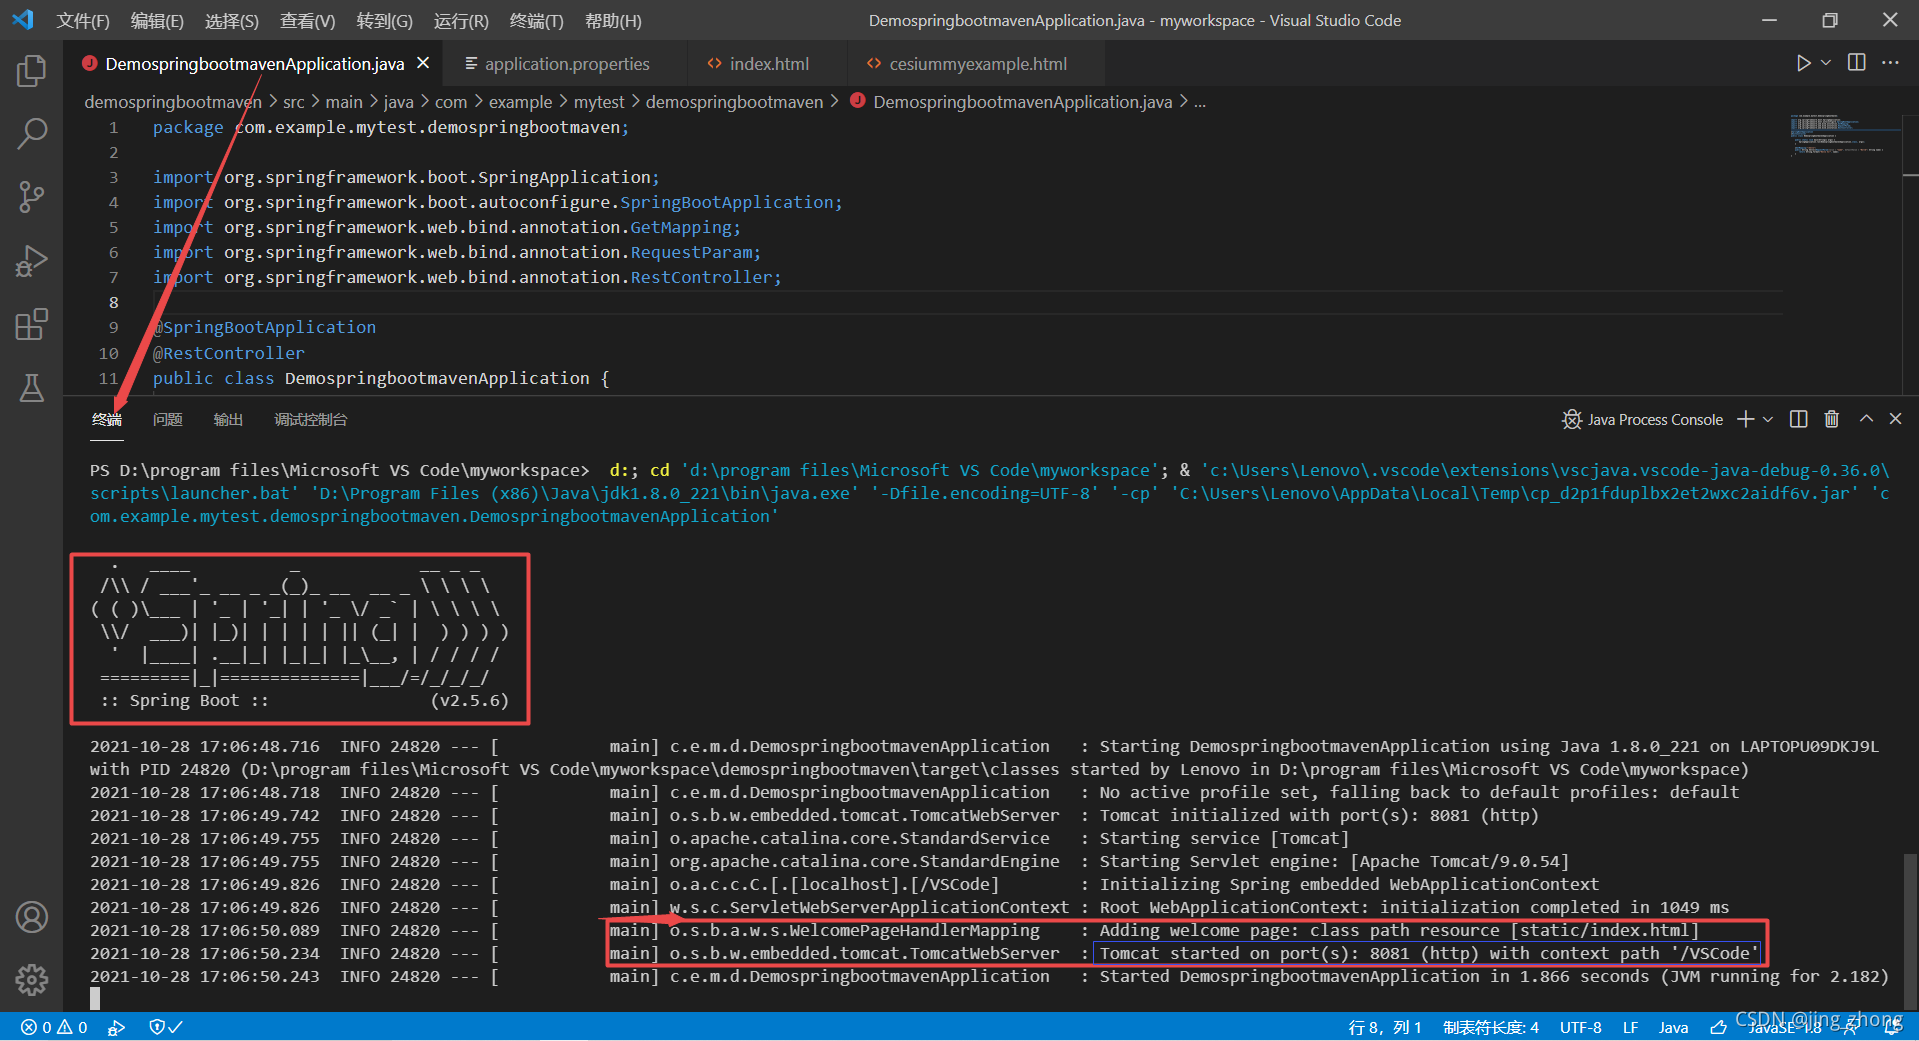The width and height of the screenshot is (1919, 1041).
Task: Open errors and warnings status indicator
Action: pos(54,1027)
